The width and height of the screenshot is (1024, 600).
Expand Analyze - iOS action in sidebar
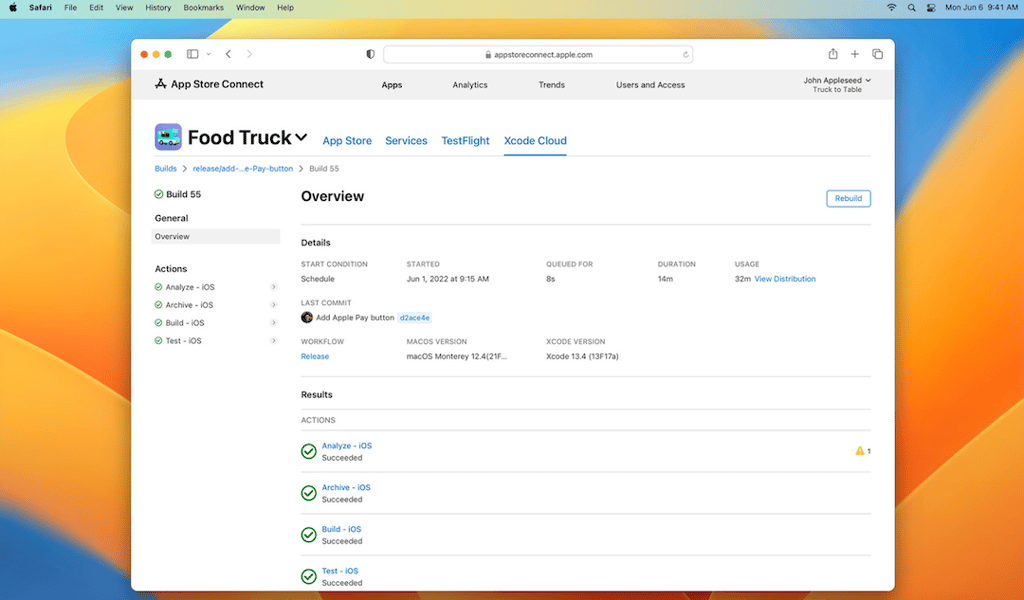click(274, 287)
